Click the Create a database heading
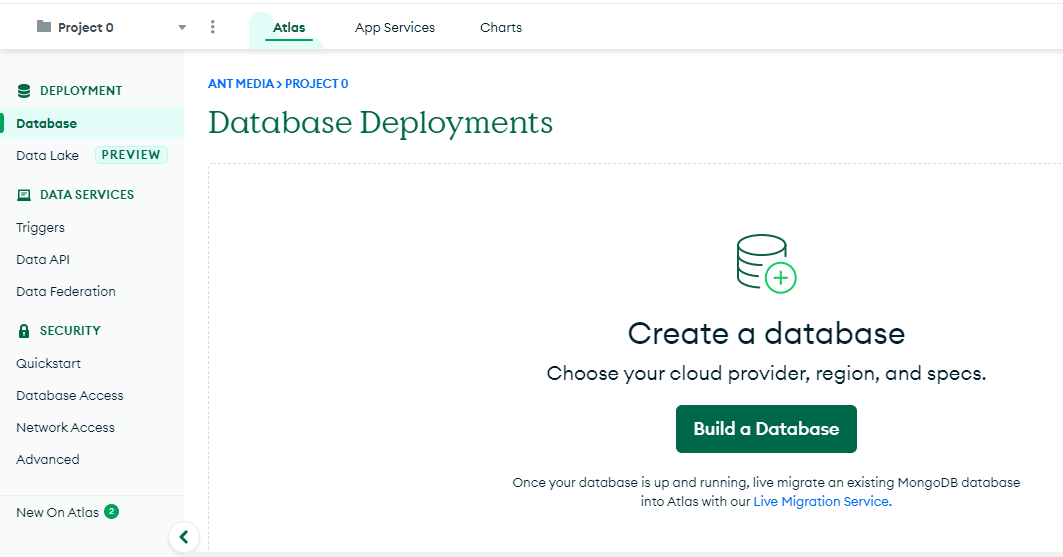Image resolution: width=1063 pixels, height=557 pixels. click(x=766, y=333)
